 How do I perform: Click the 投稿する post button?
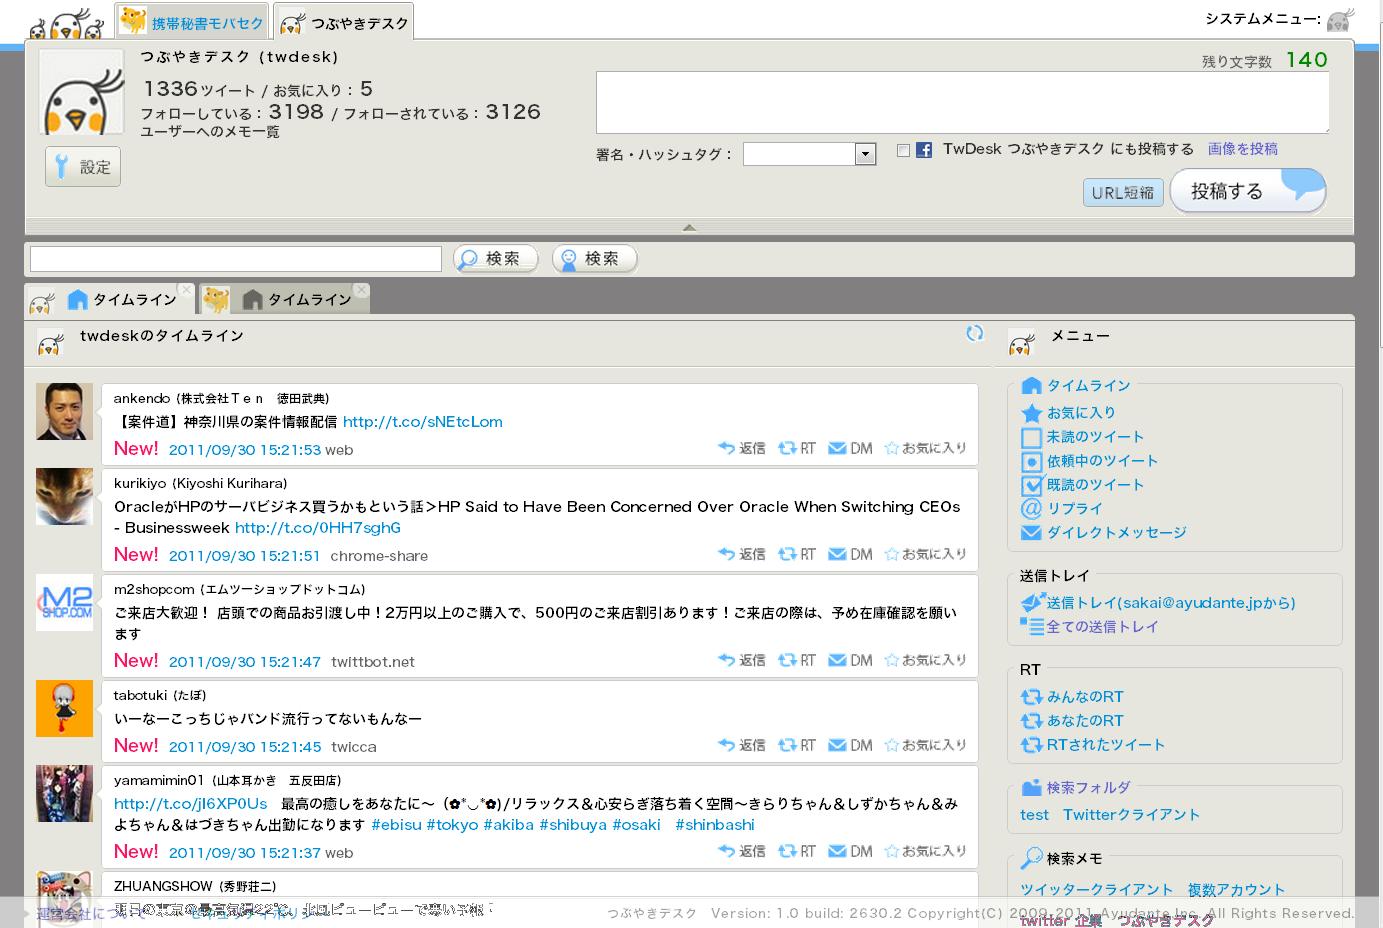1247,190
